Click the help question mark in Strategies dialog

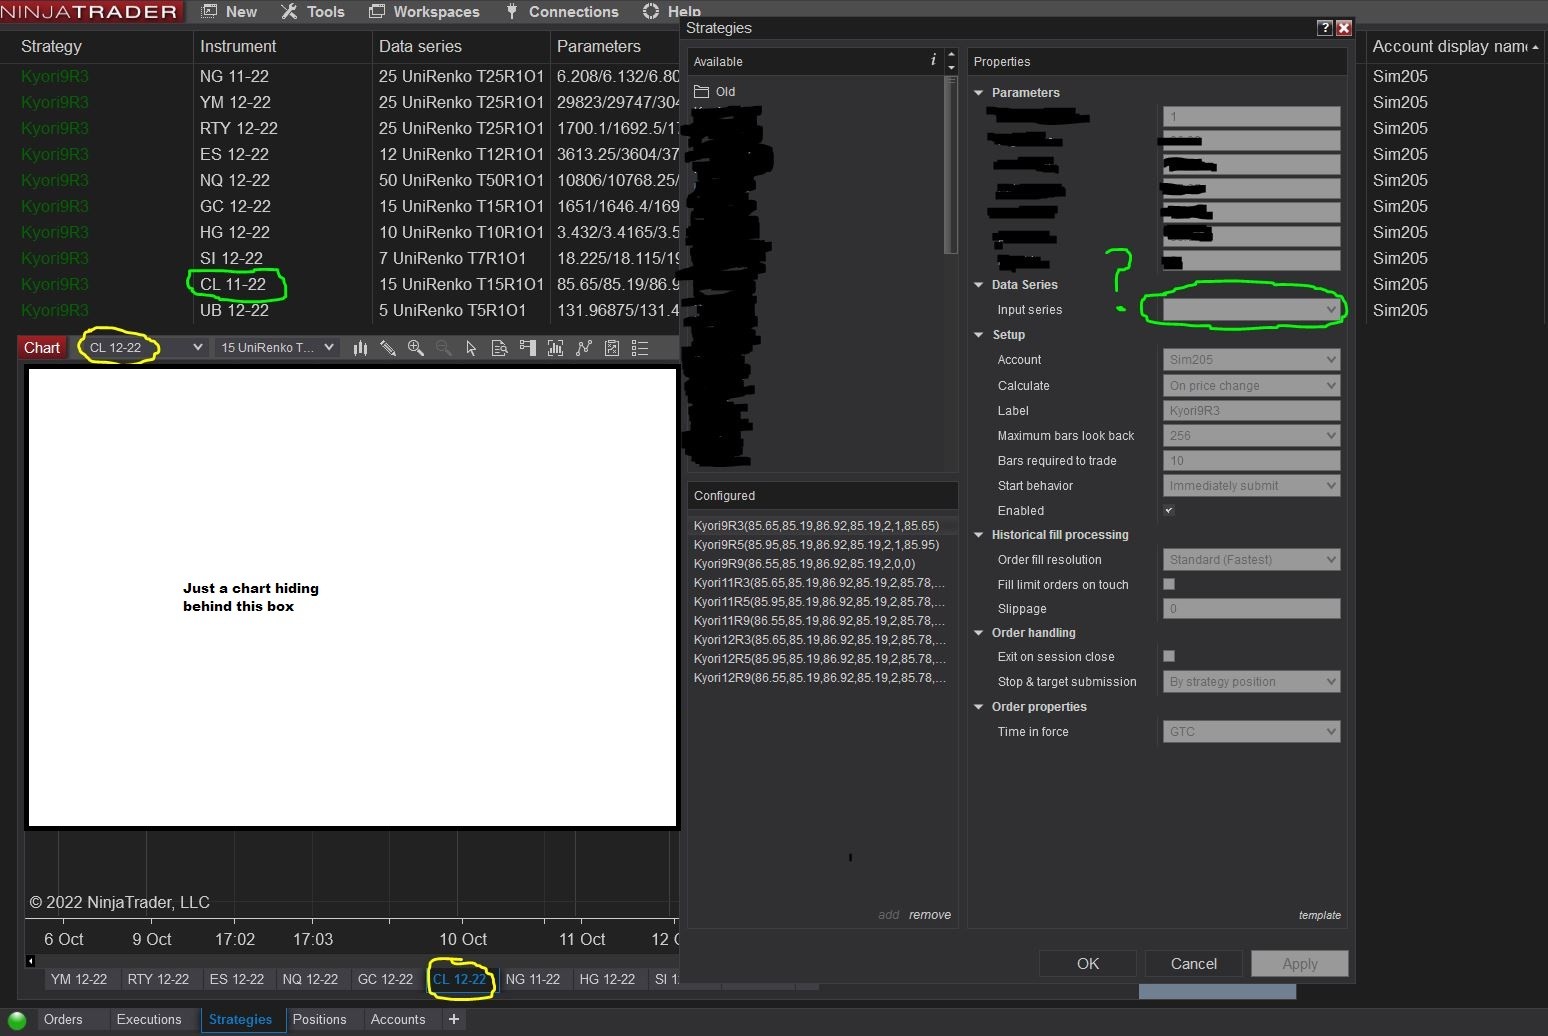[x=1325, y=28]
